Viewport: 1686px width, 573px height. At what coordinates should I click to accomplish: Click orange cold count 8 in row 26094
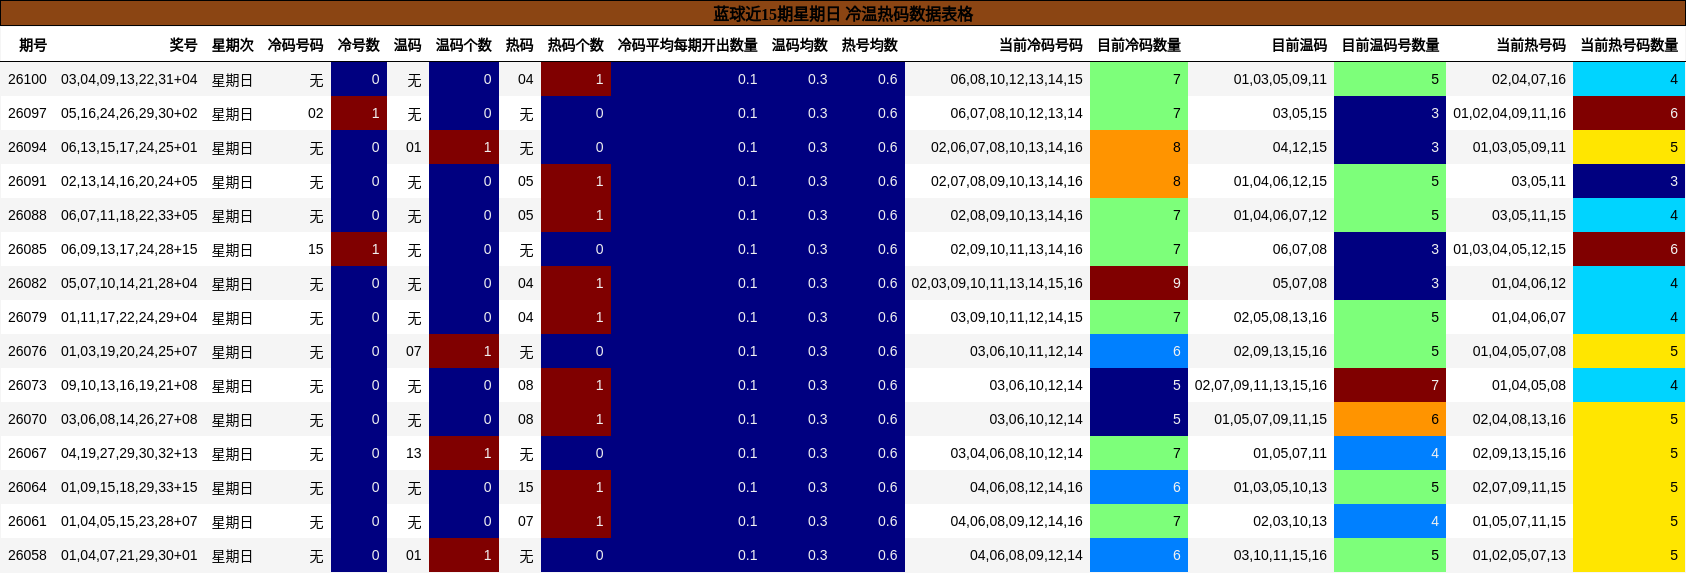point(1139,147)
